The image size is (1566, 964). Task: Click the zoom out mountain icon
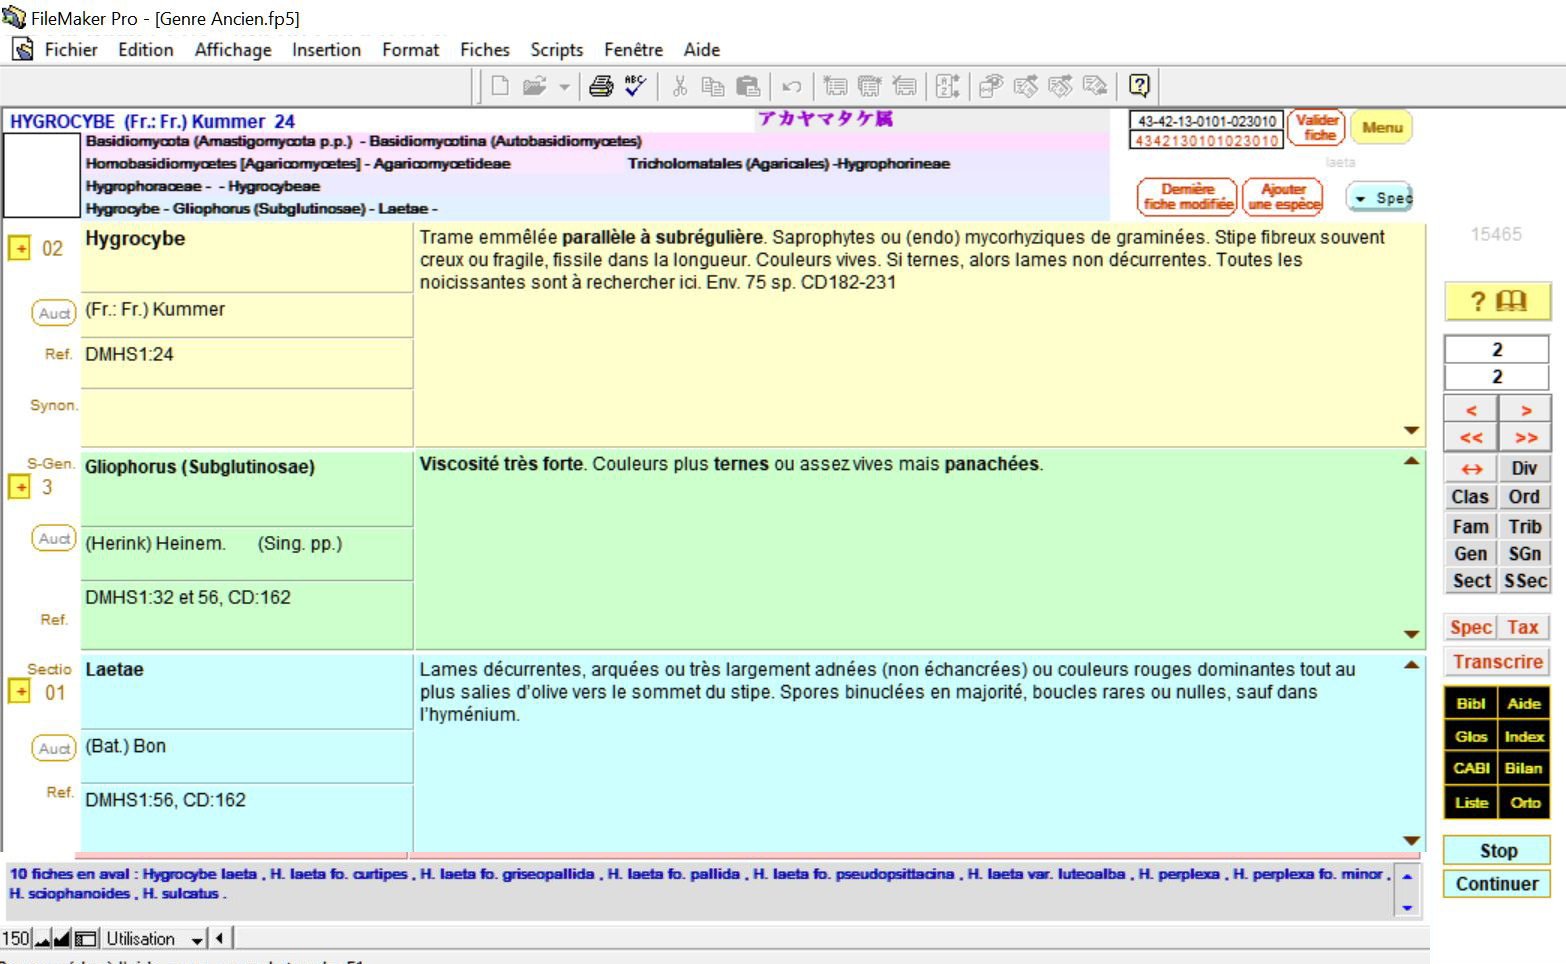tap(42, 939)
